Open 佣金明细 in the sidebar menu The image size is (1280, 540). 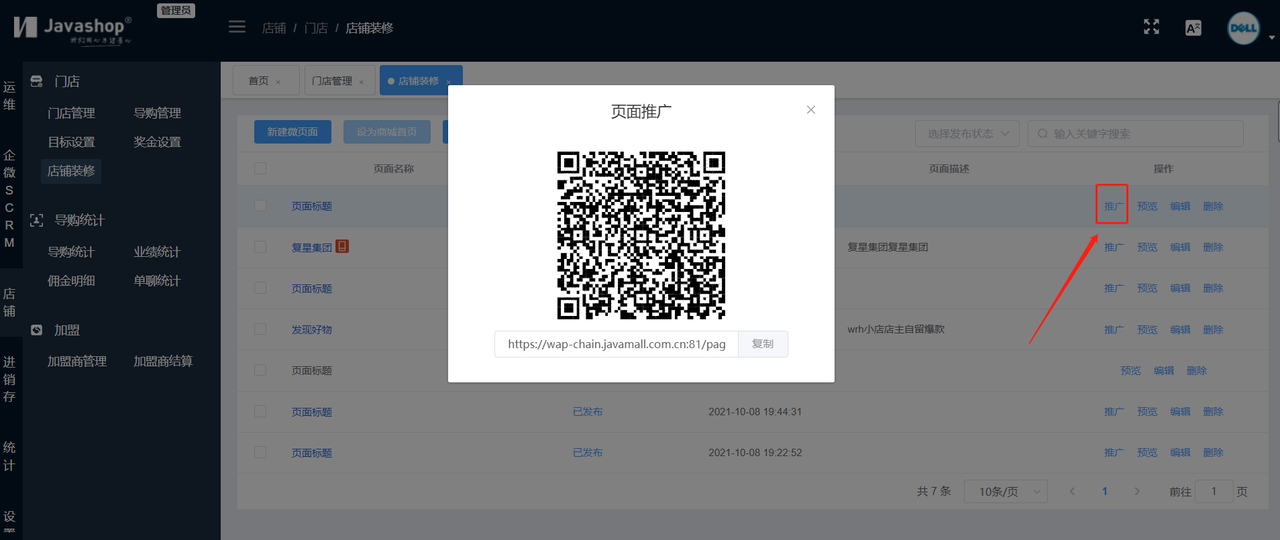71,281
